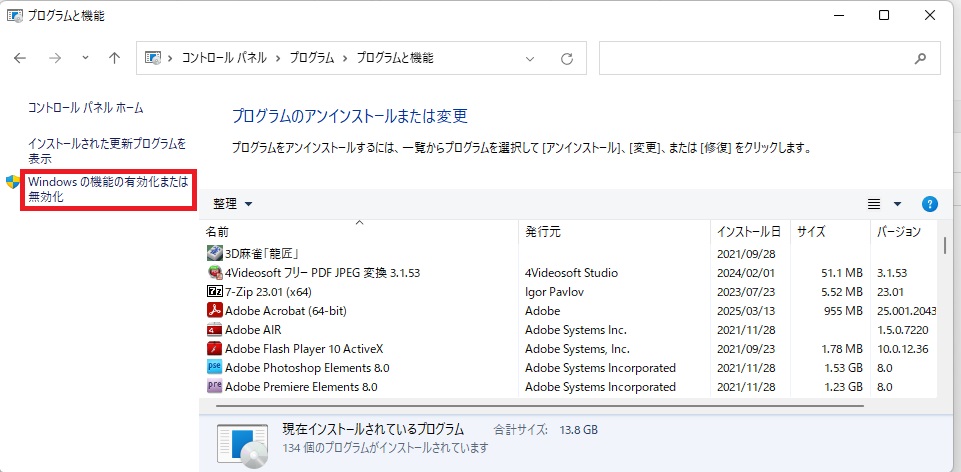The height and width of the screenshot is (472, 961).
Task: Select the 7-Zip 23.01 icon
Action: click(x=215, y=292)
